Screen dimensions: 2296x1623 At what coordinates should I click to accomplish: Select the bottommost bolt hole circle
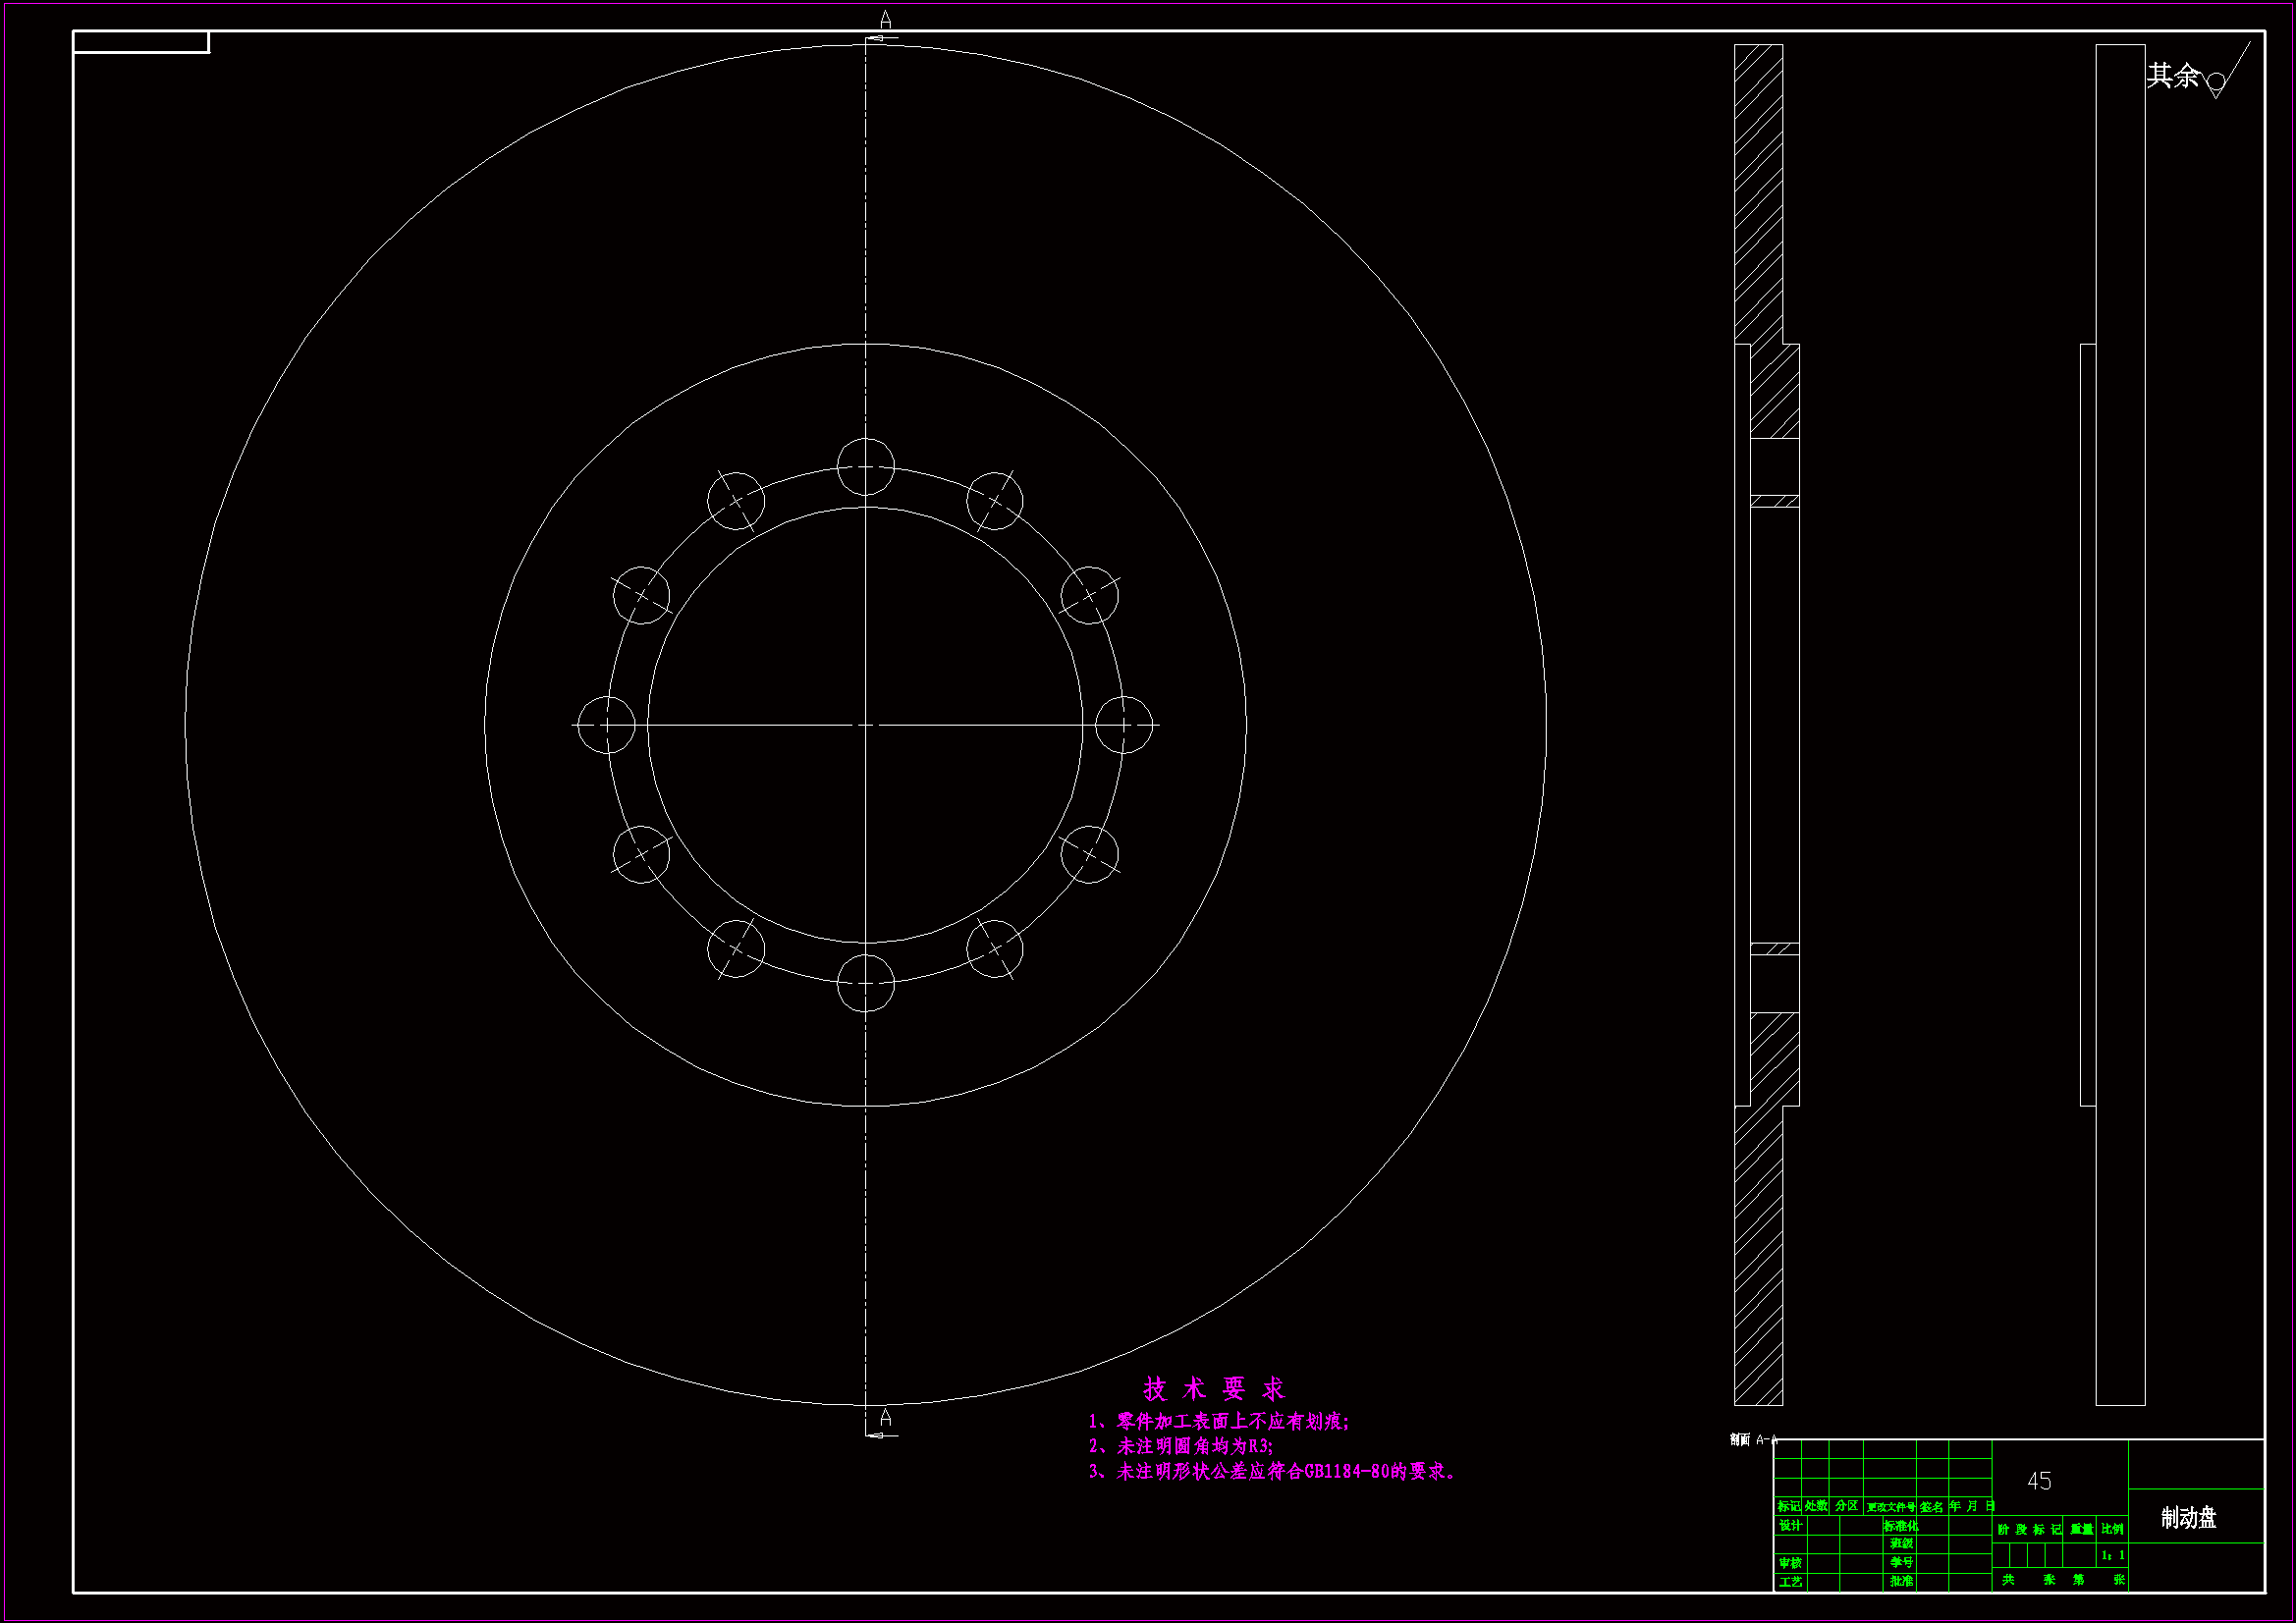865,983
